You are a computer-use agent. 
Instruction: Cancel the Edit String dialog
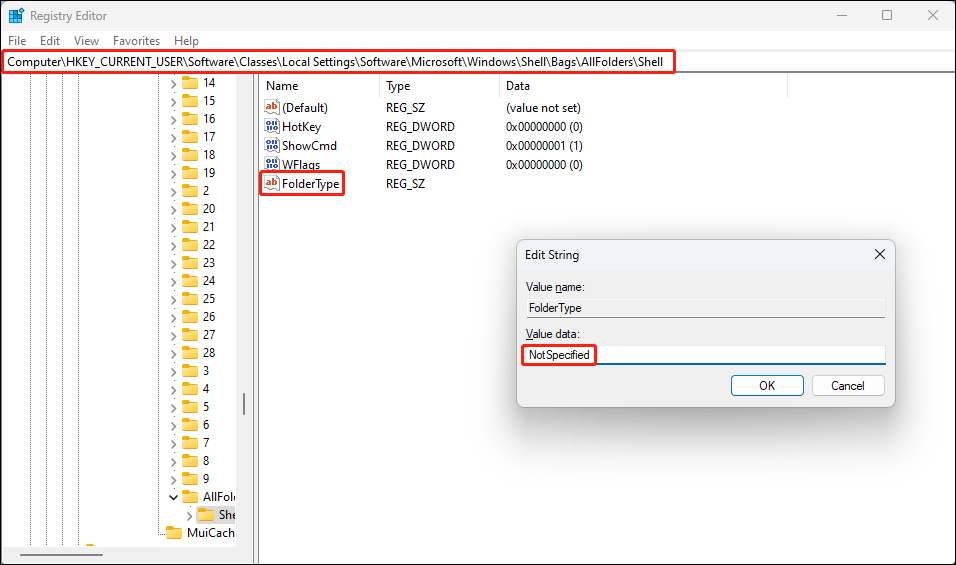(847, 385)
